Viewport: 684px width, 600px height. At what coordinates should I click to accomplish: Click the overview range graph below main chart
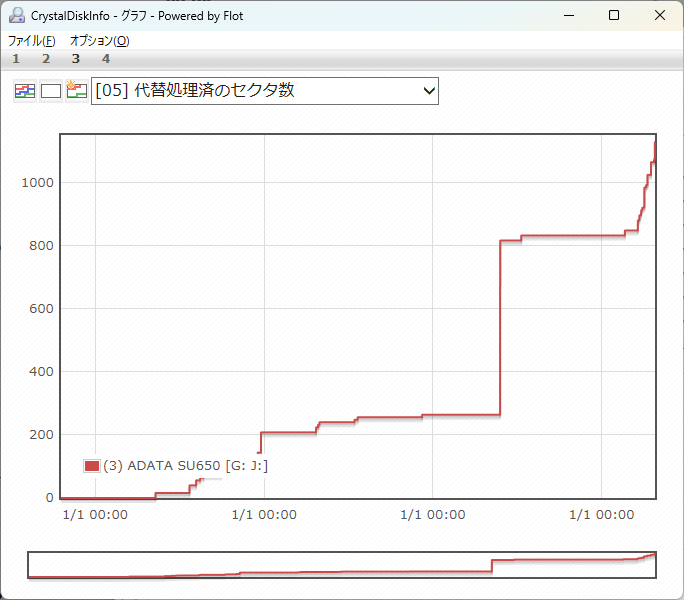(342, 565)
